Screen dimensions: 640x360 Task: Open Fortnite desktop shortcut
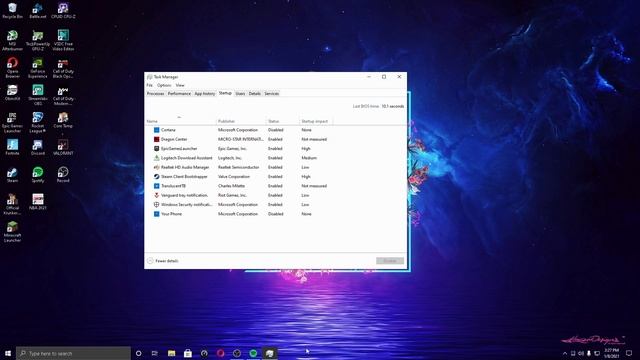click(12, 147)
